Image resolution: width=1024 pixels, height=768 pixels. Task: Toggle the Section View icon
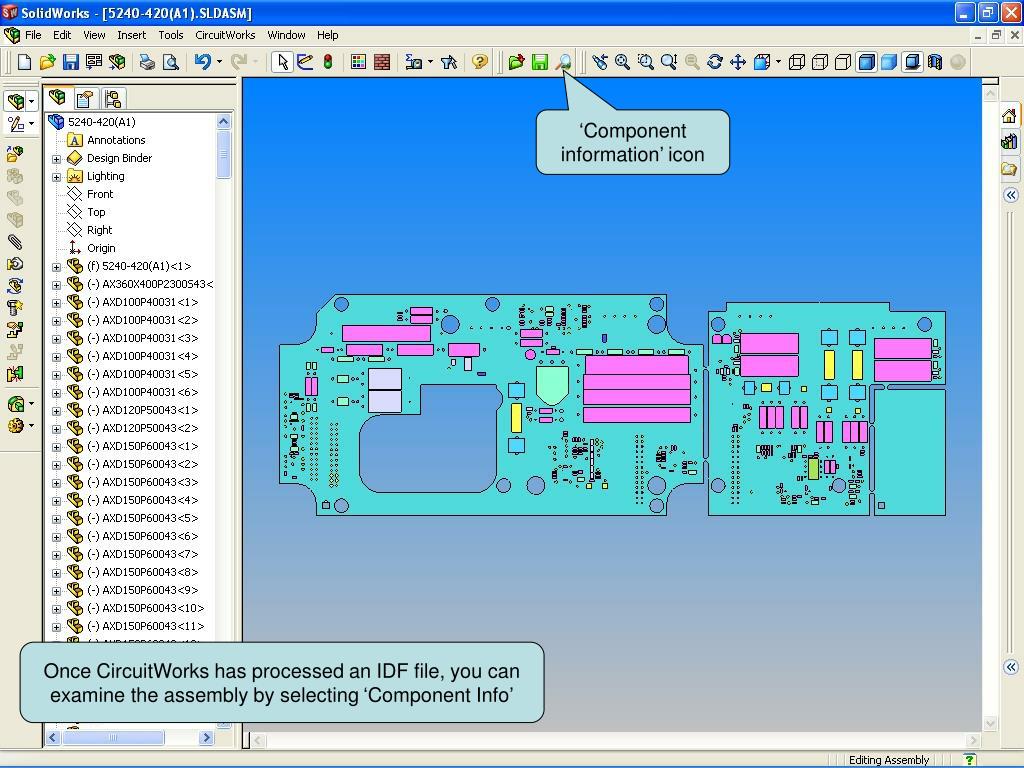tap(935, 62)
